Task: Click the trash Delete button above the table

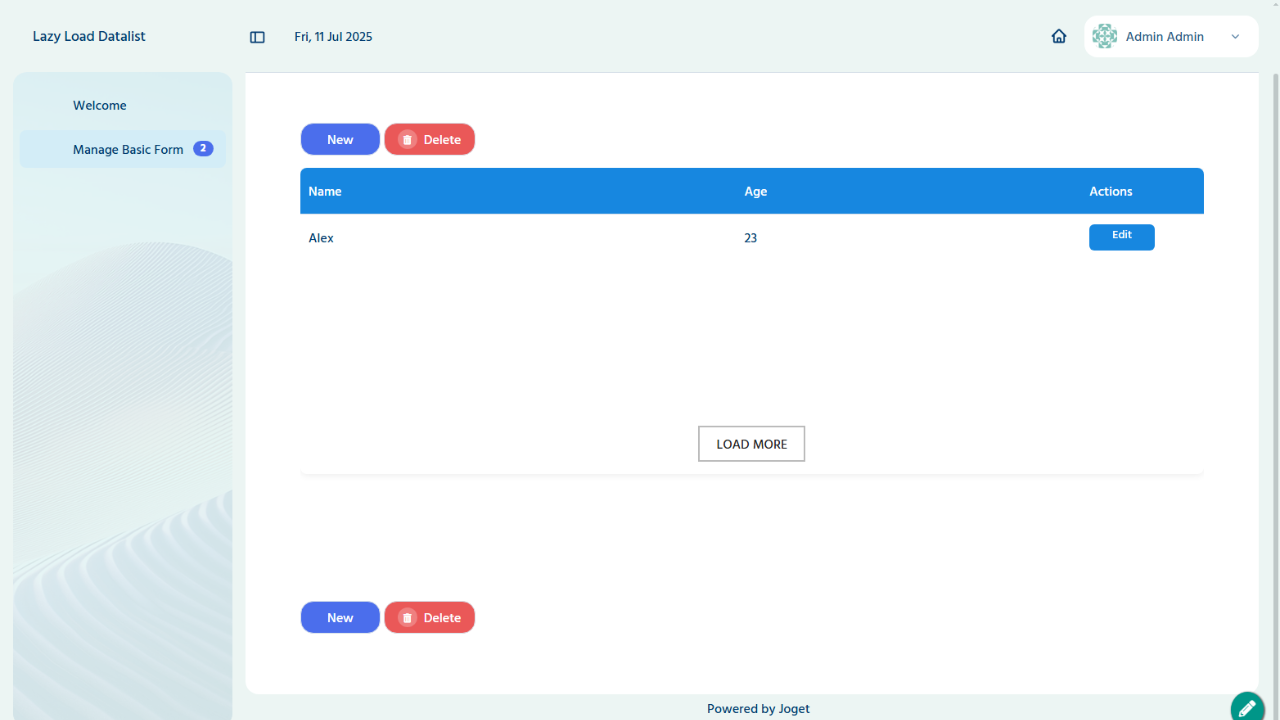Action: point(429,140)
